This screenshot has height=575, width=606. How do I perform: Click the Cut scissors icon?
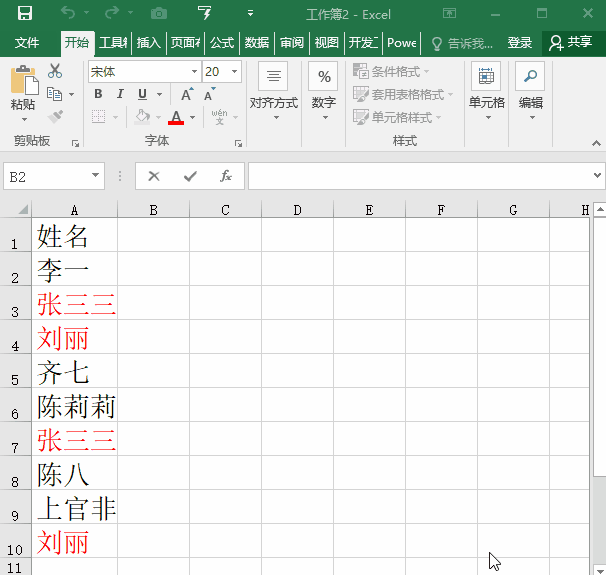click(55, 71)
